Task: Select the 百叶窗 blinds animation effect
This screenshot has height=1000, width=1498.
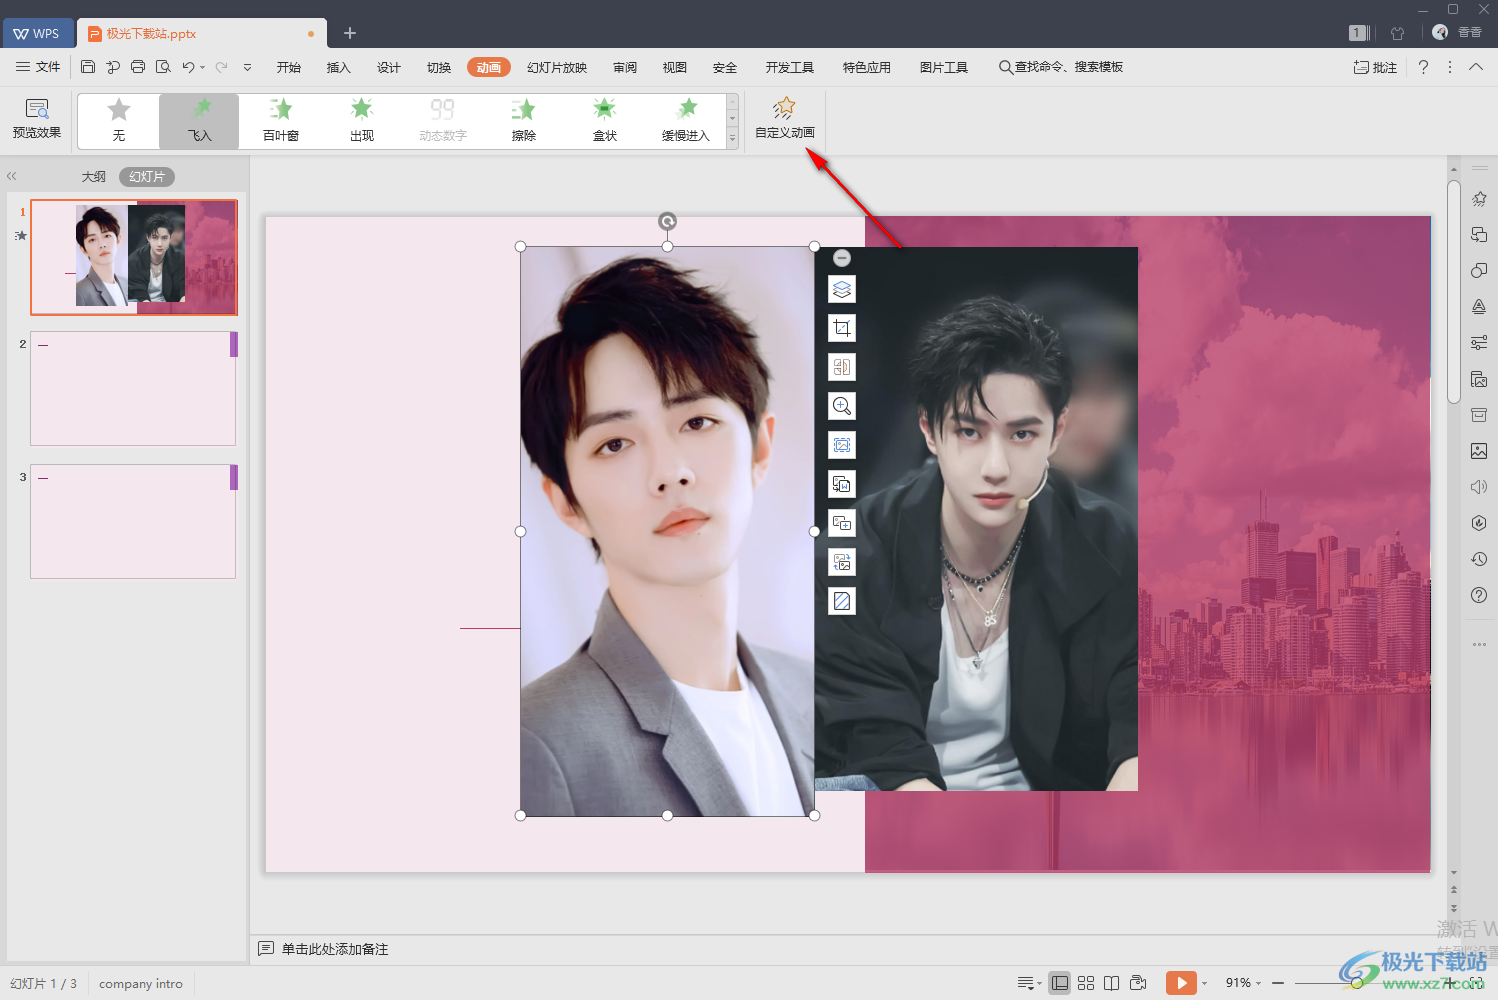Action: pos(281,120)
